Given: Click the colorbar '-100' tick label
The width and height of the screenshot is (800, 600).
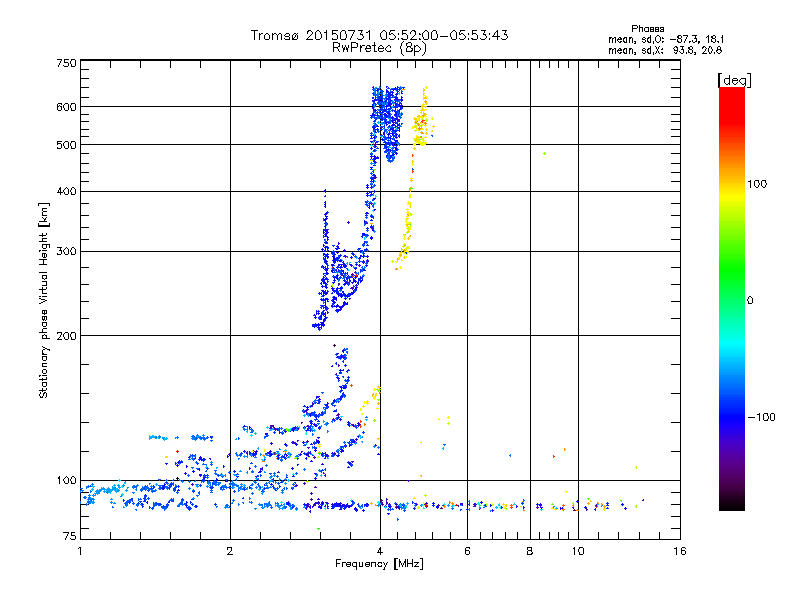Looking at the screenshot, I should point(761,417).
